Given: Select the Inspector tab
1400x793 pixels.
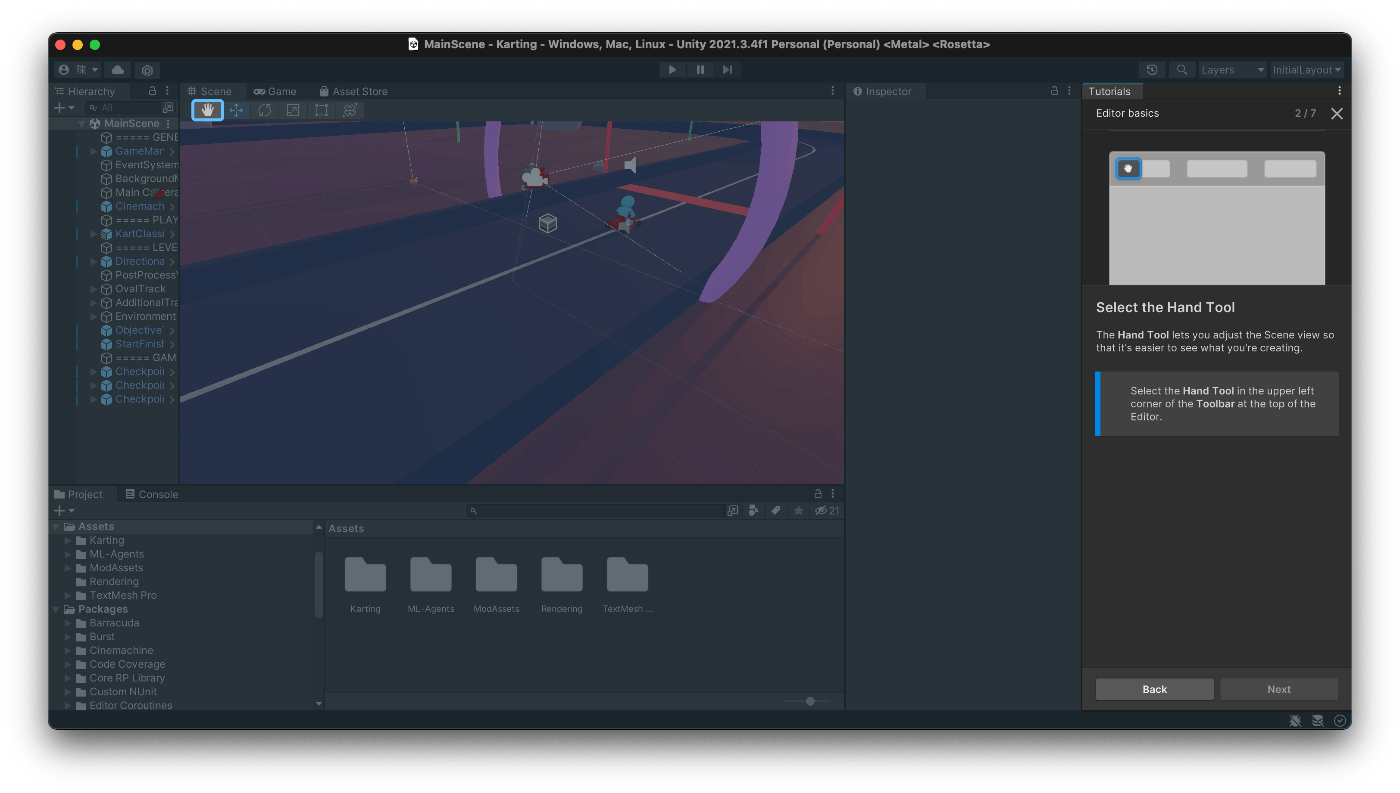Looking at the screenshot, I should [x=882, y=91].
